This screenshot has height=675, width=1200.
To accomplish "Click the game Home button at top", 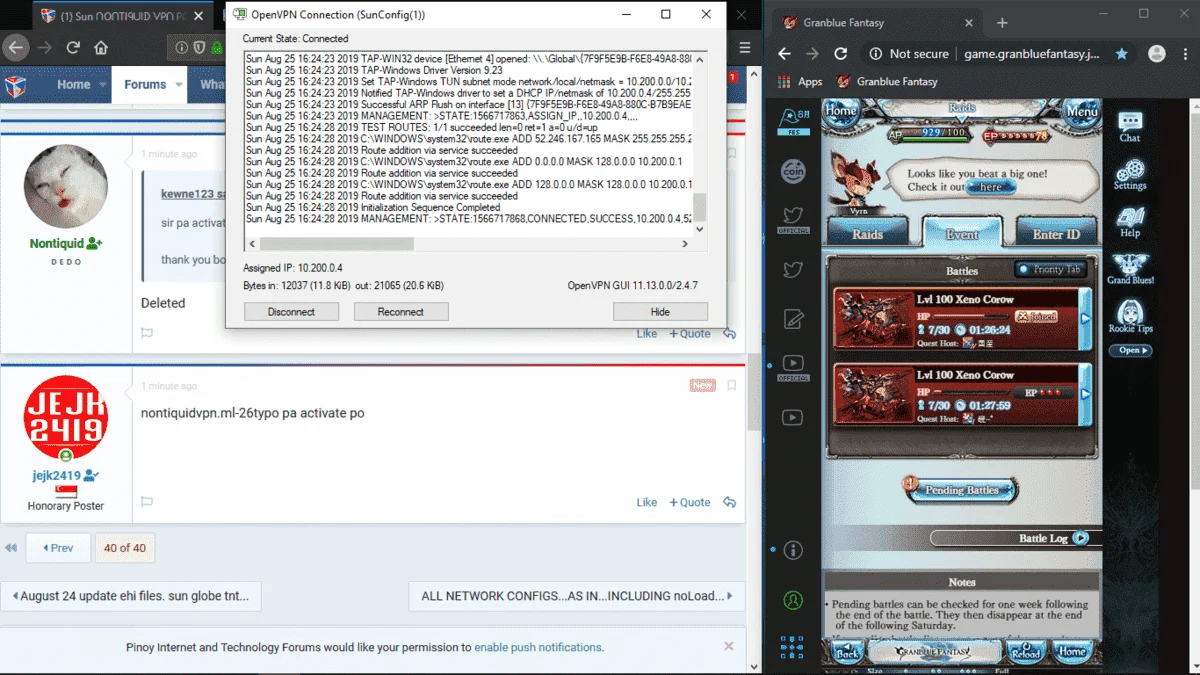I will [843, 112].
